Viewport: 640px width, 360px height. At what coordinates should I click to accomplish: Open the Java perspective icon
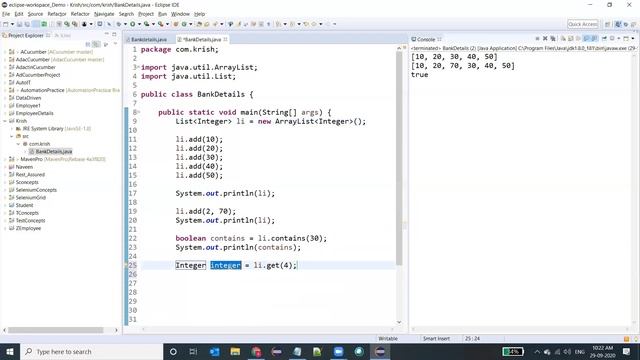(618, 24)
